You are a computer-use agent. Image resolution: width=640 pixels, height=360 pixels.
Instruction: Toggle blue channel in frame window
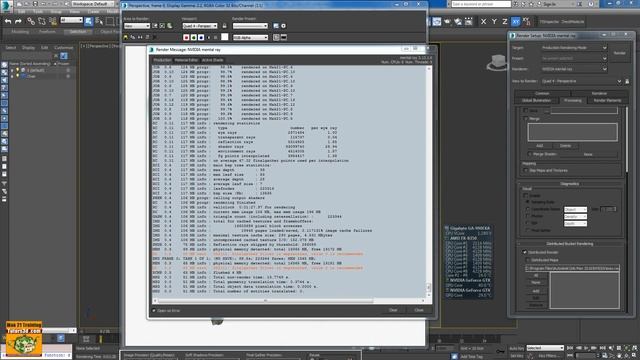(x=201, y=37)
